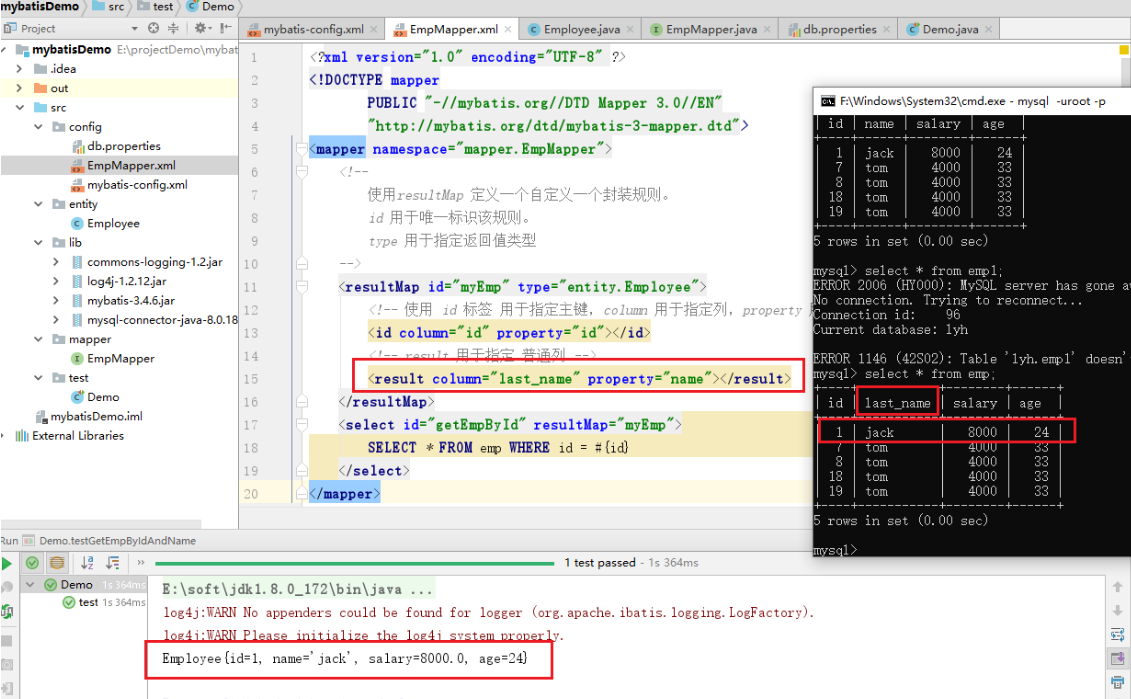Open the Project view dropdown

(134, 29)
